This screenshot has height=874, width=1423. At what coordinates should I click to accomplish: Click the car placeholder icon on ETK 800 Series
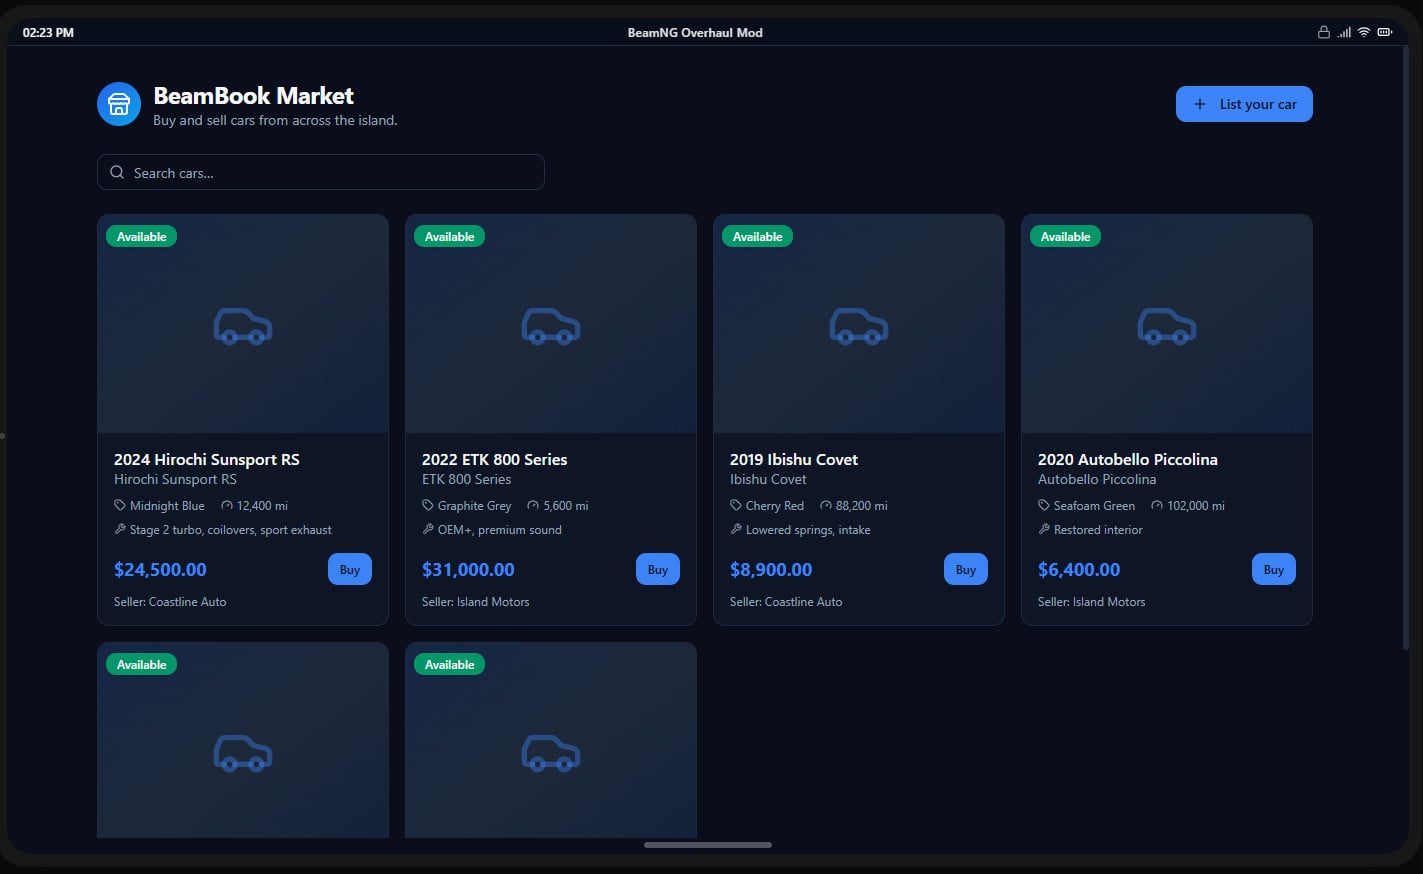pyautogui.click(x=551, y=326)
